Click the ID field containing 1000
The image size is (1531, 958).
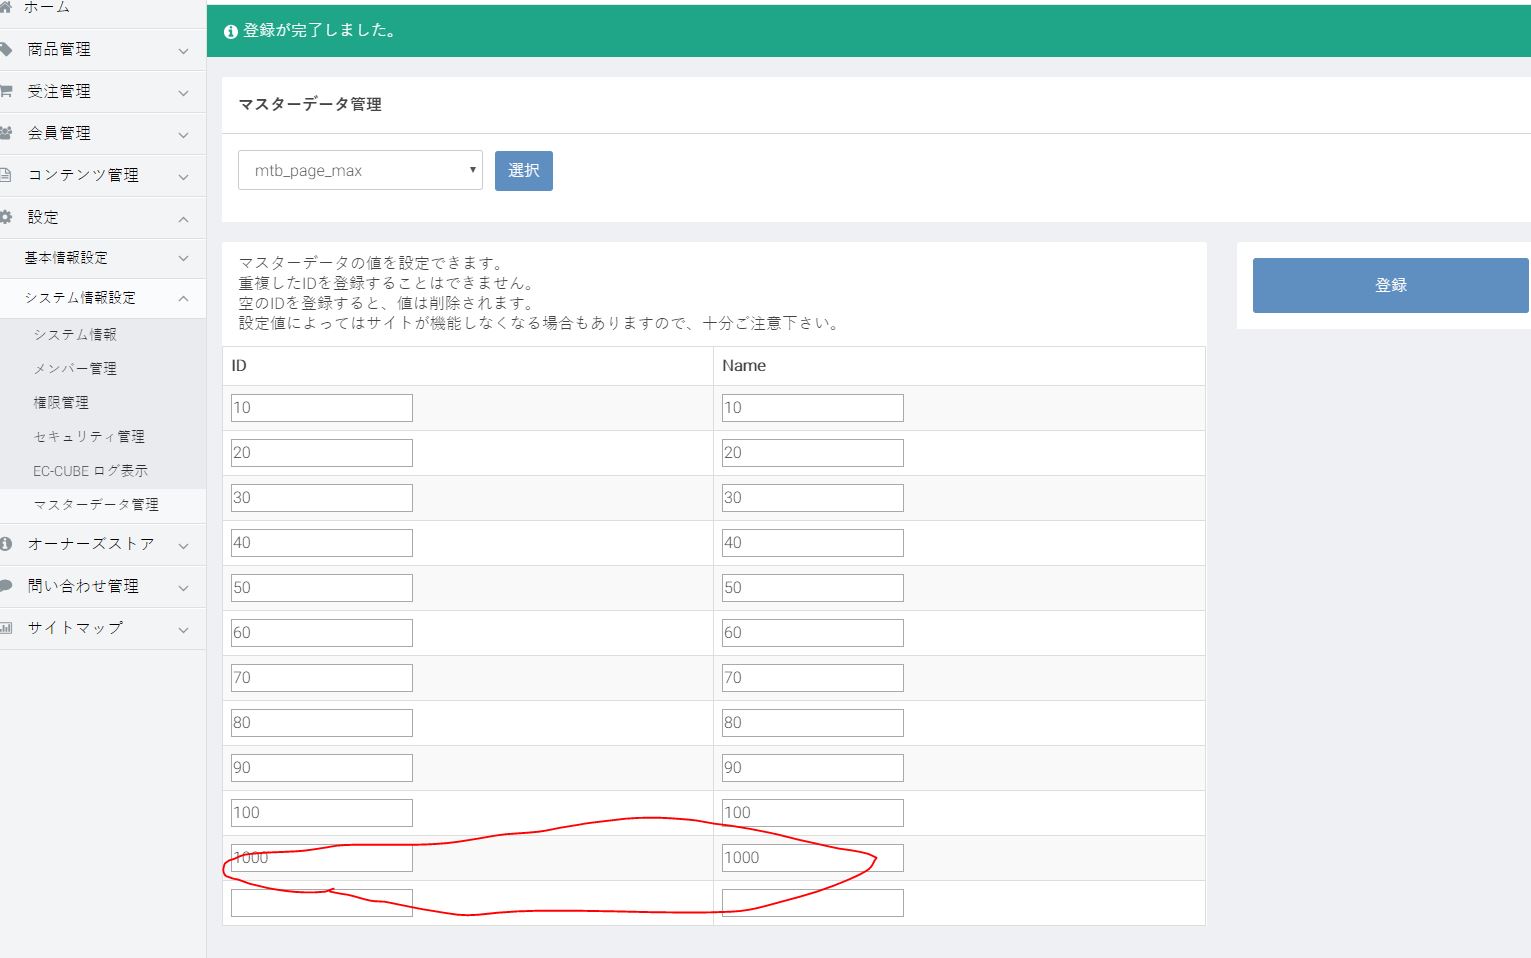[x=321, y=858]
